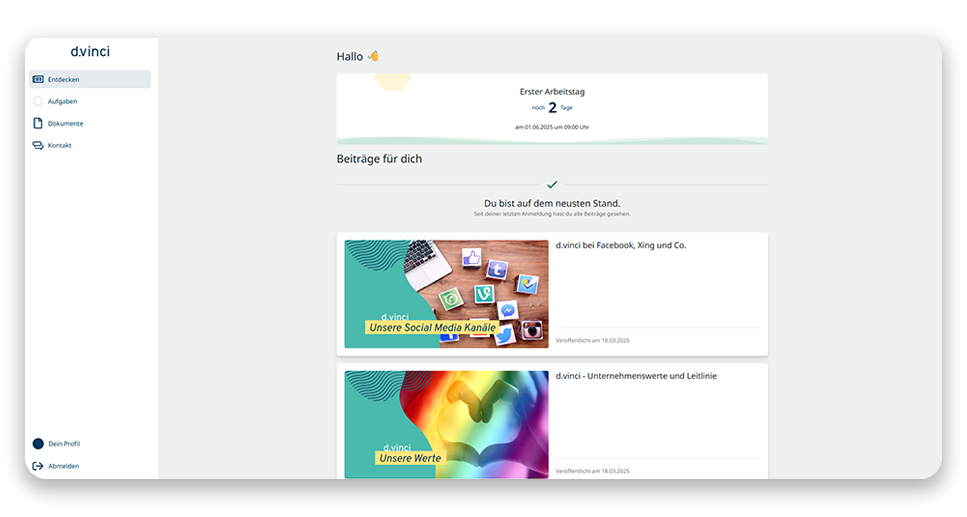The image size is (967, 517).
Task: Click the Erster Arbeitstag countdown card
Action: [x=552, y=109]
